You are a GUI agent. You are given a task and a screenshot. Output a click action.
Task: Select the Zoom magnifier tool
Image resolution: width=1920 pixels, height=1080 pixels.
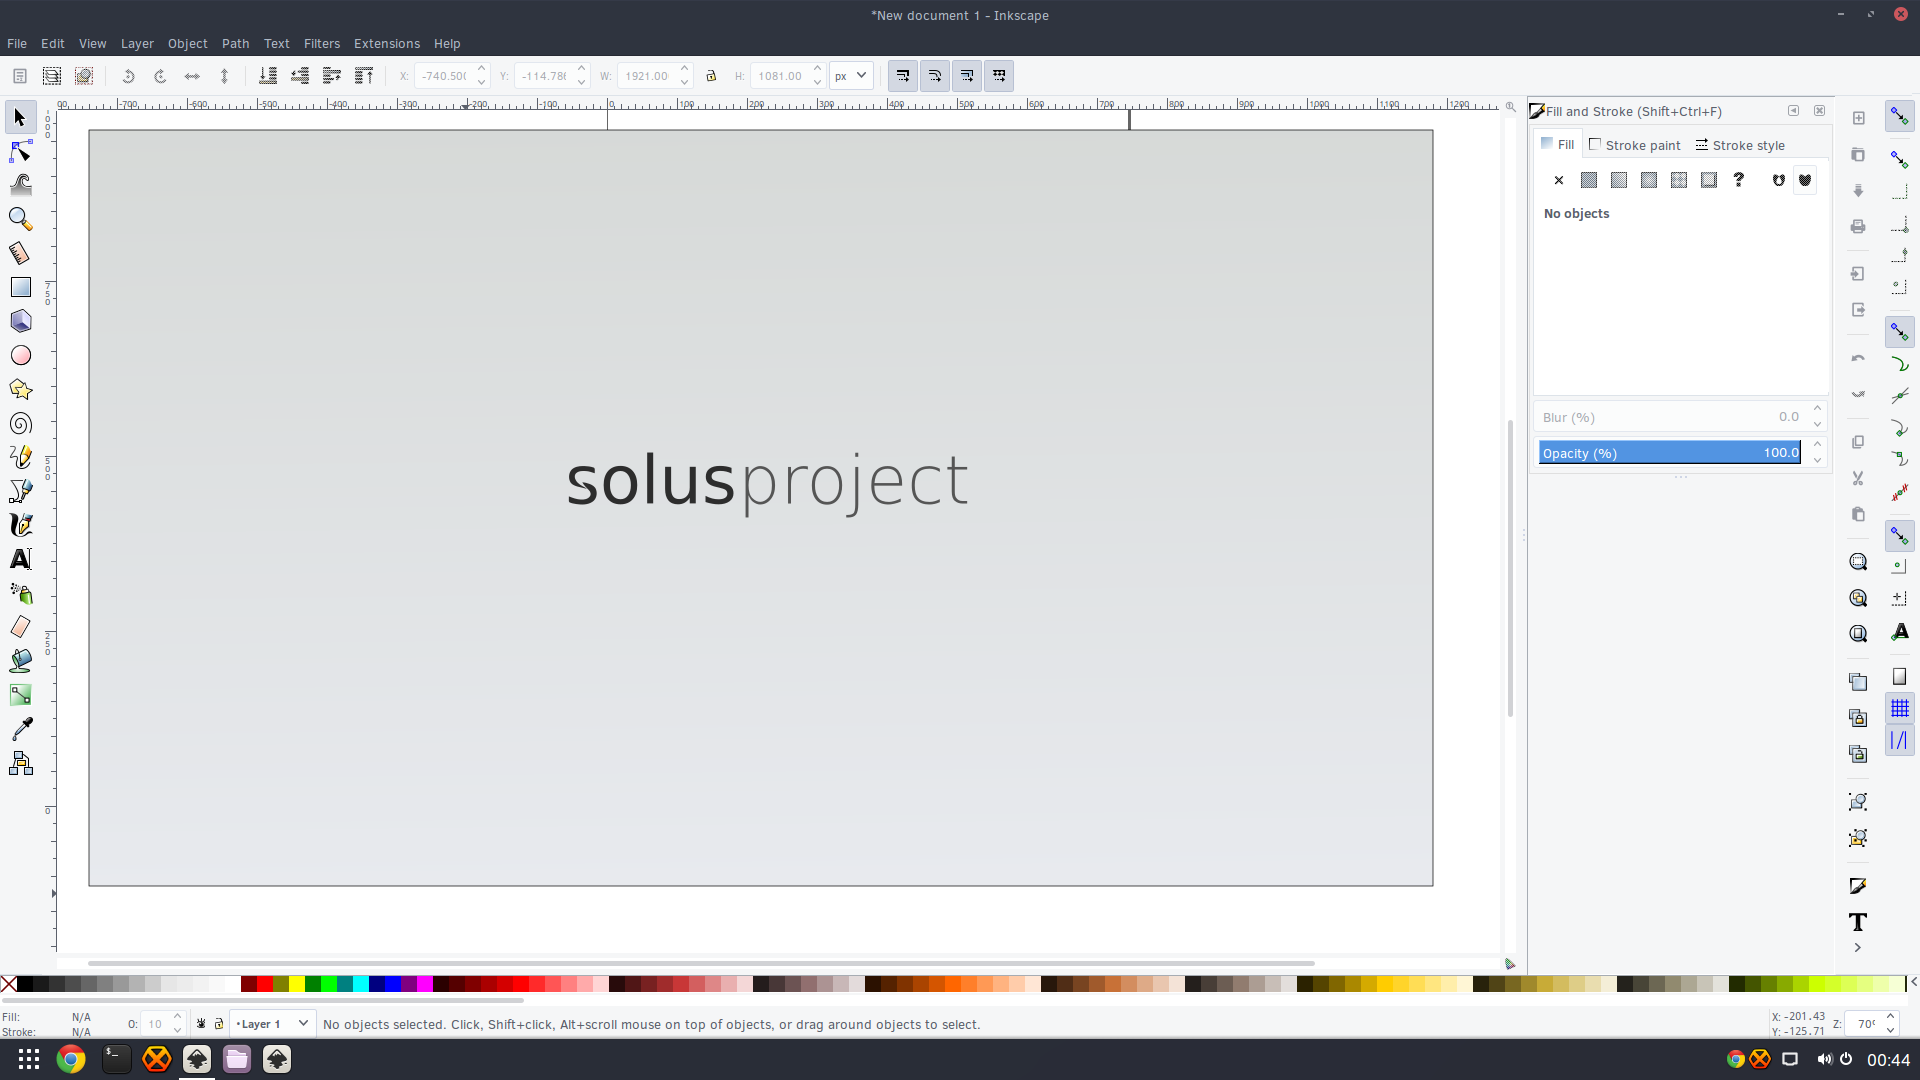(x=20, y=219)
